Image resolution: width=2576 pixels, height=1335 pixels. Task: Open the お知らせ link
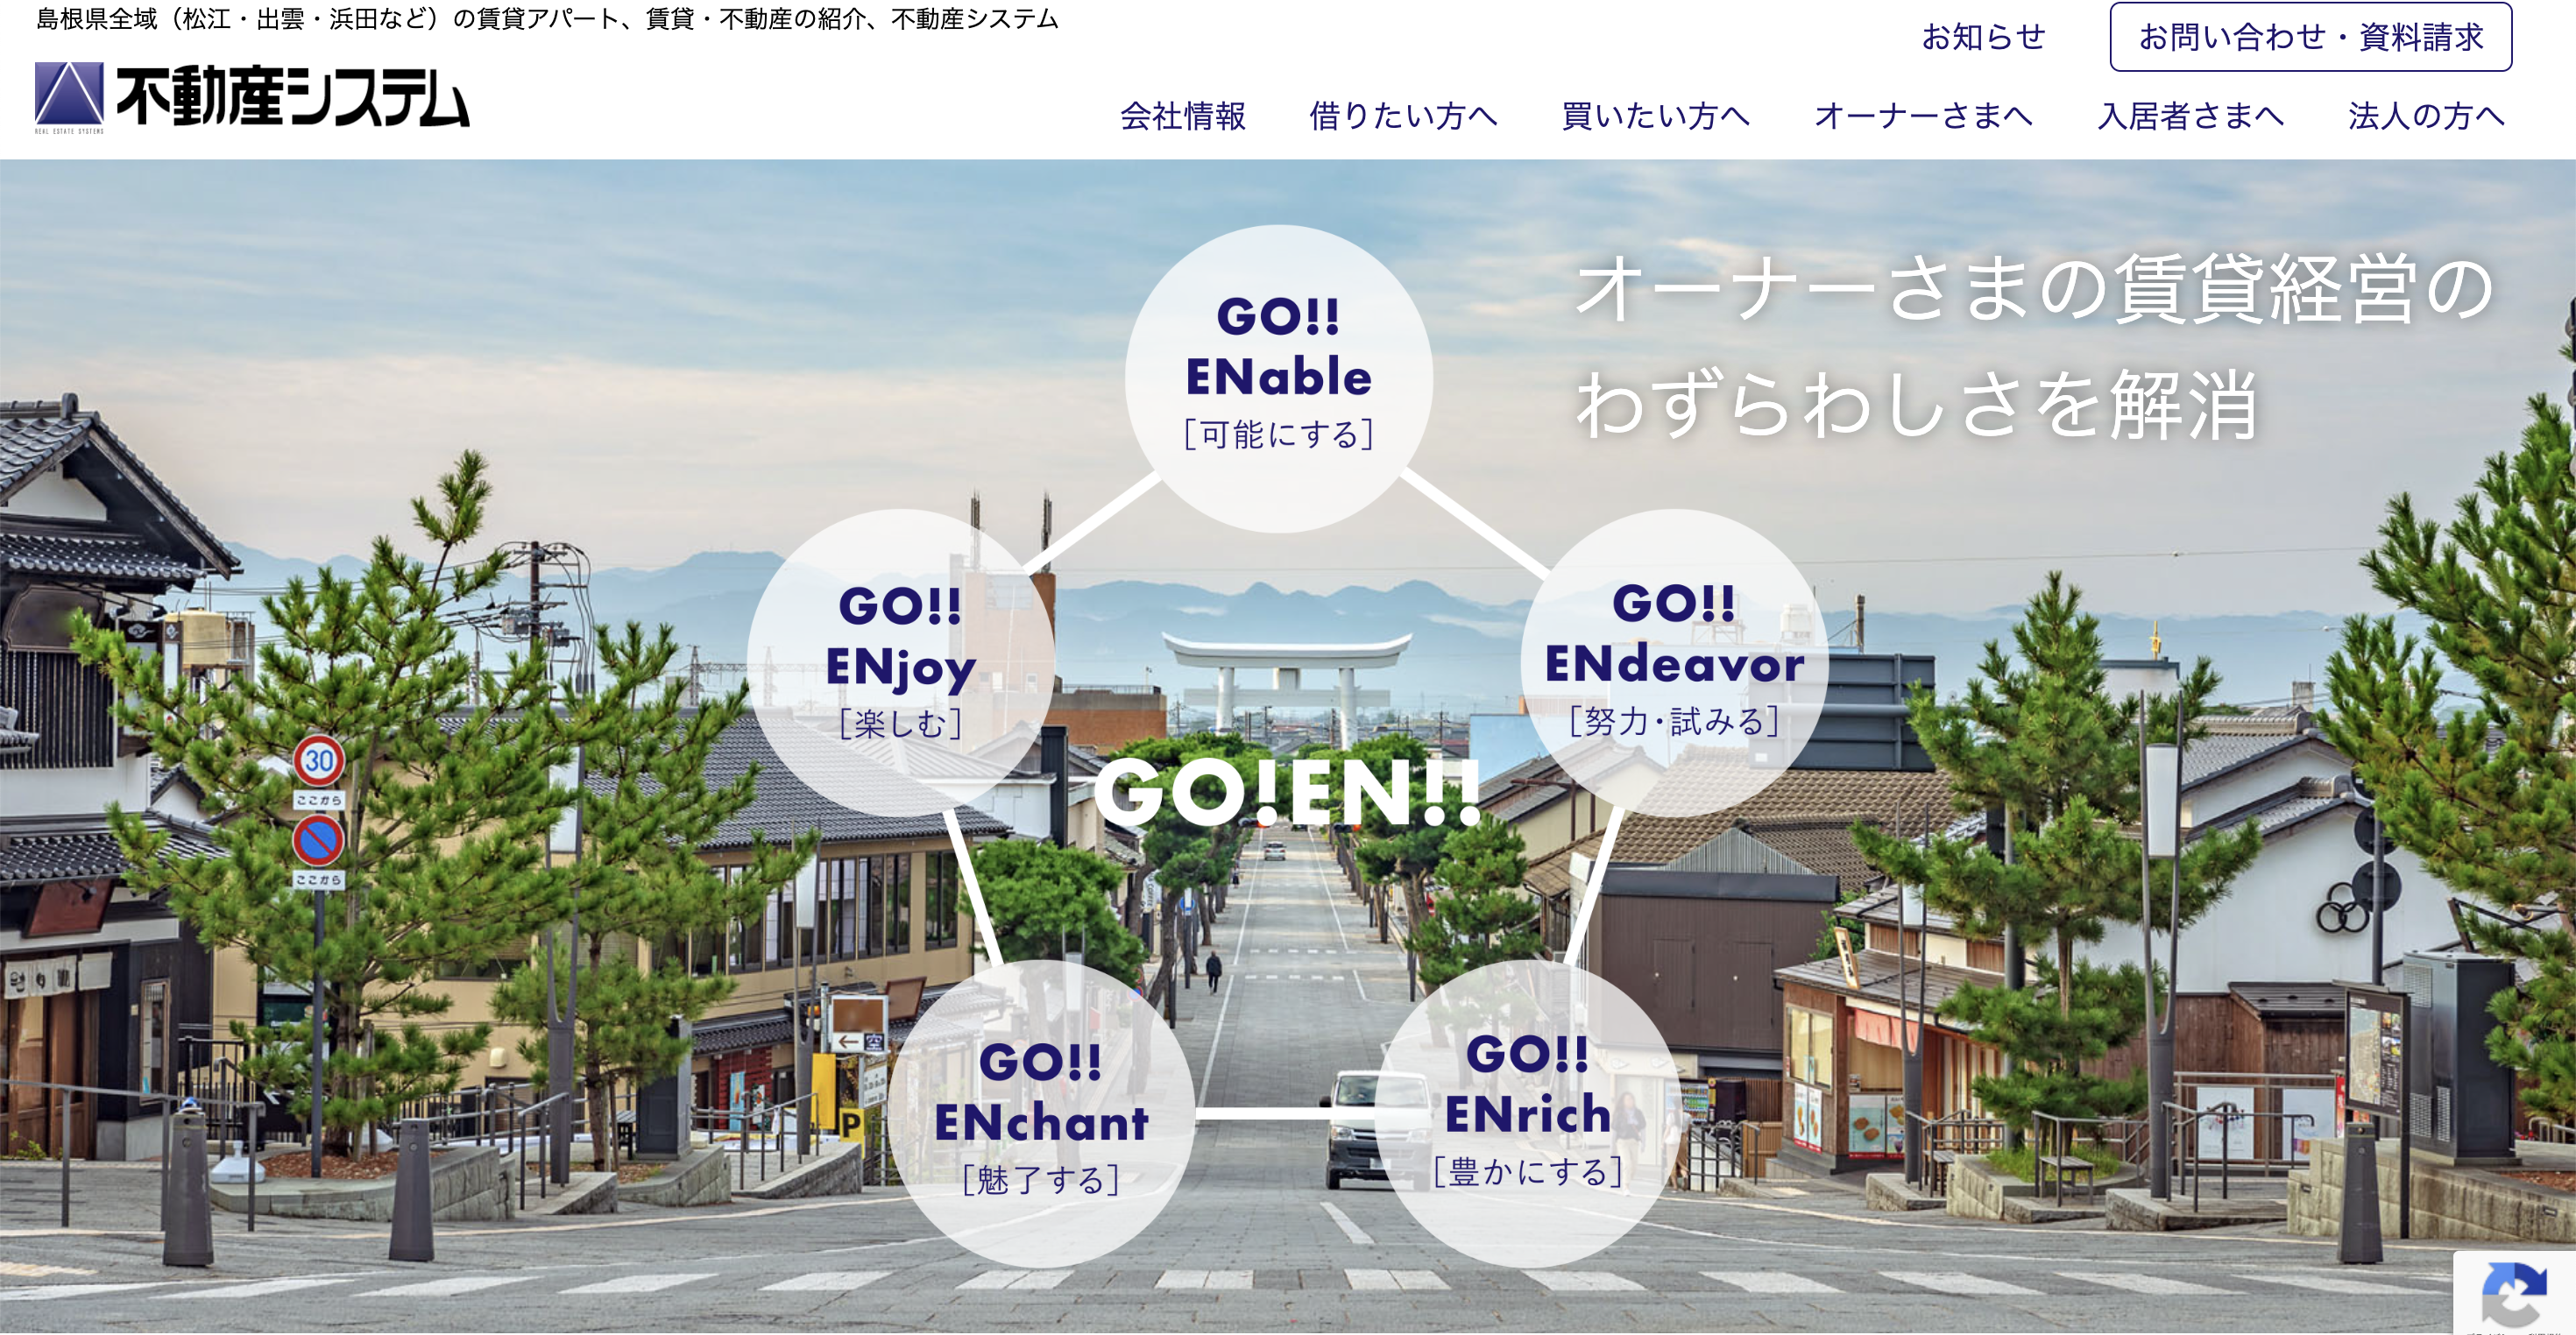[1983, 37]
